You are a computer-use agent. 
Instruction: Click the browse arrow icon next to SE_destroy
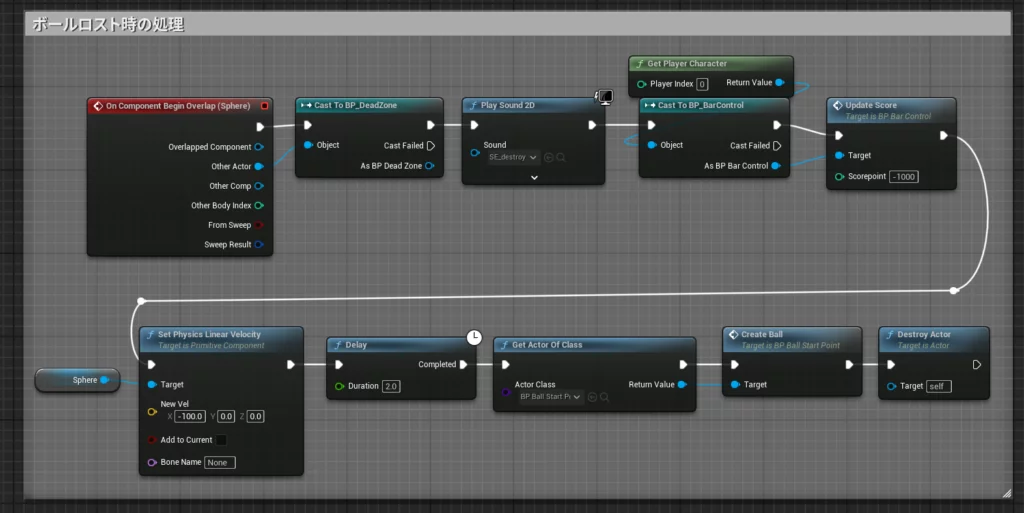click(x=549, y=157)
